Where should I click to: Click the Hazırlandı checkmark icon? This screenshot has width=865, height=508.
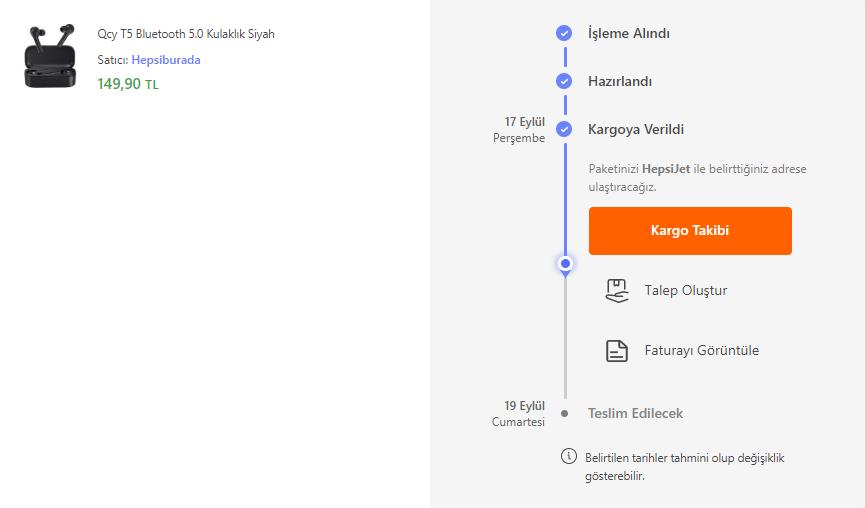click(x=564, y=81)
